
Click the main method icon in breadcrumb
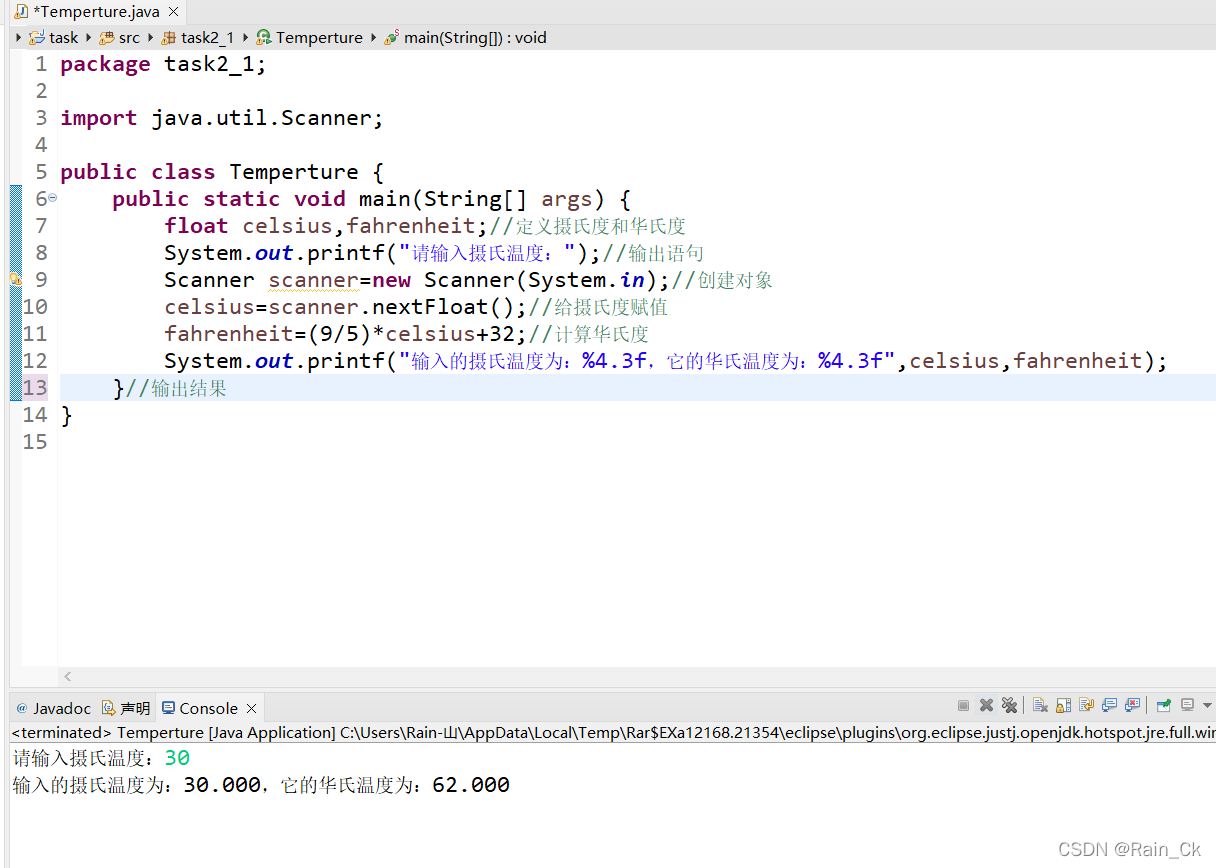coord(392,37)
